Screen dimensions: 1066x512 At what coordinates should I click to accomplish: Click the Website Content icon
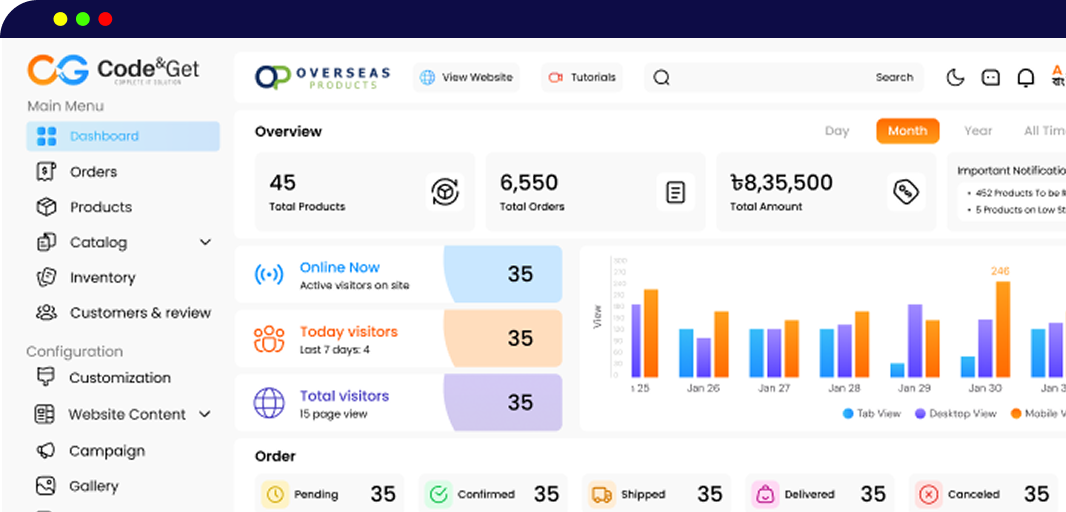click(x=45, y=414)
